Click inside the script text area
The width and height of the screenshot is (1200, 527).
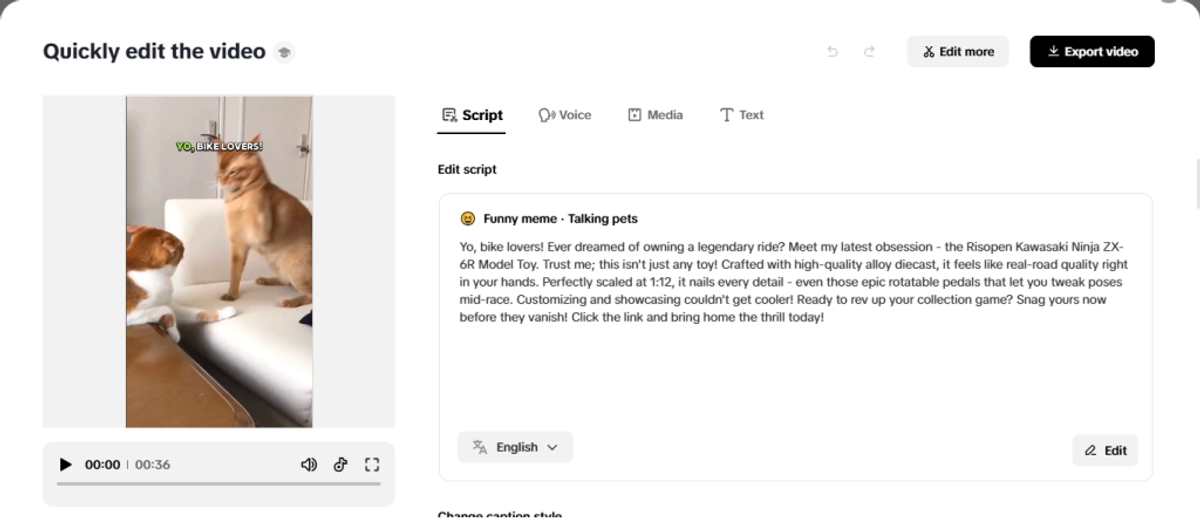pyautogui.click(x=794, y=370)
